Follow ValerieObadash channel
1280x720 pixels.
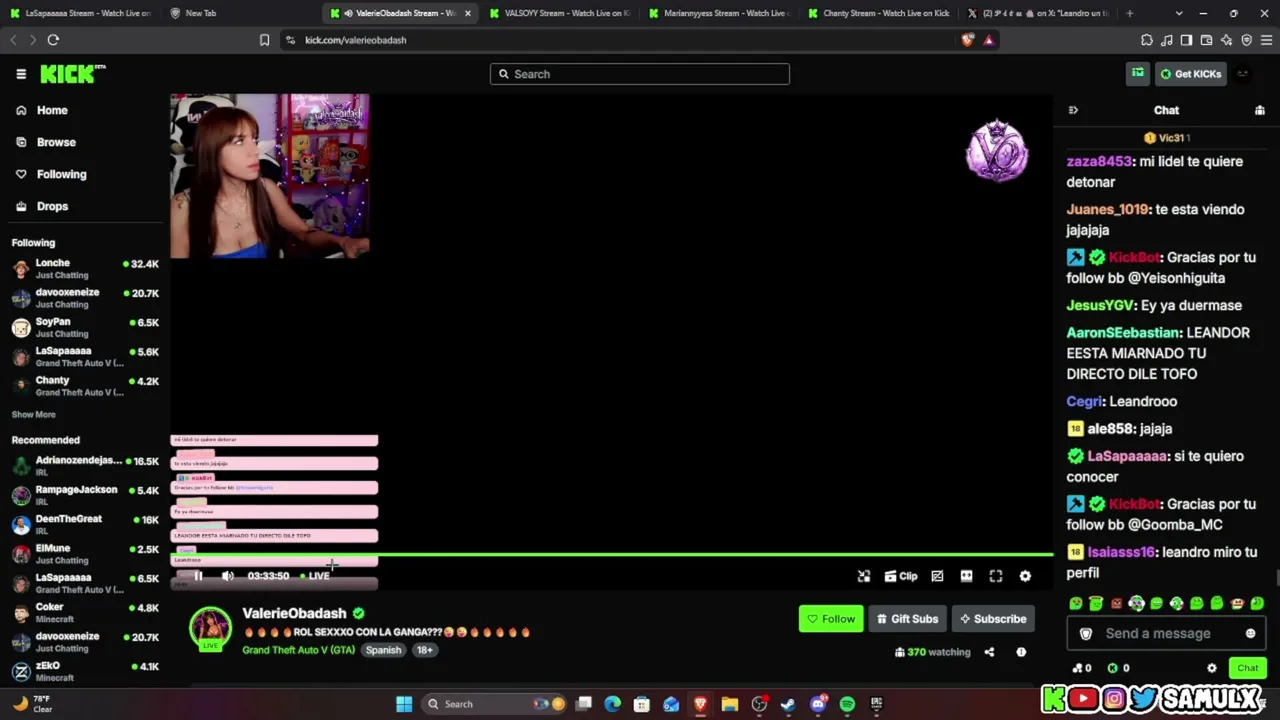pyautogui.click(x=831, y=619)
